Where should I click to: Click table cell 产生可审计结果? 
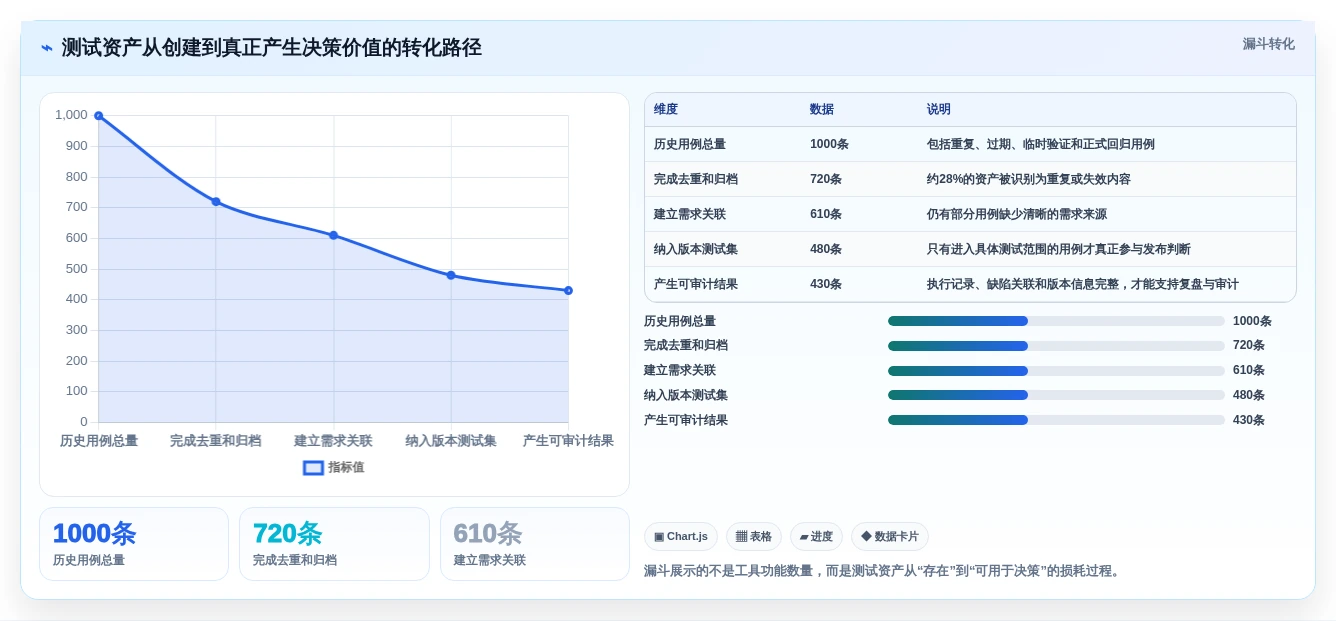pos(696,284)
